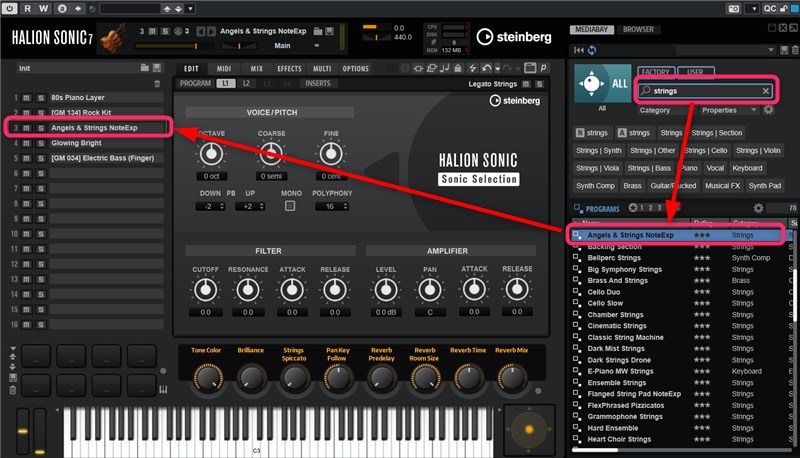Click the lock icon in the editor toolbar
Viewport: 800px width, 458px height.
[458, 68]
